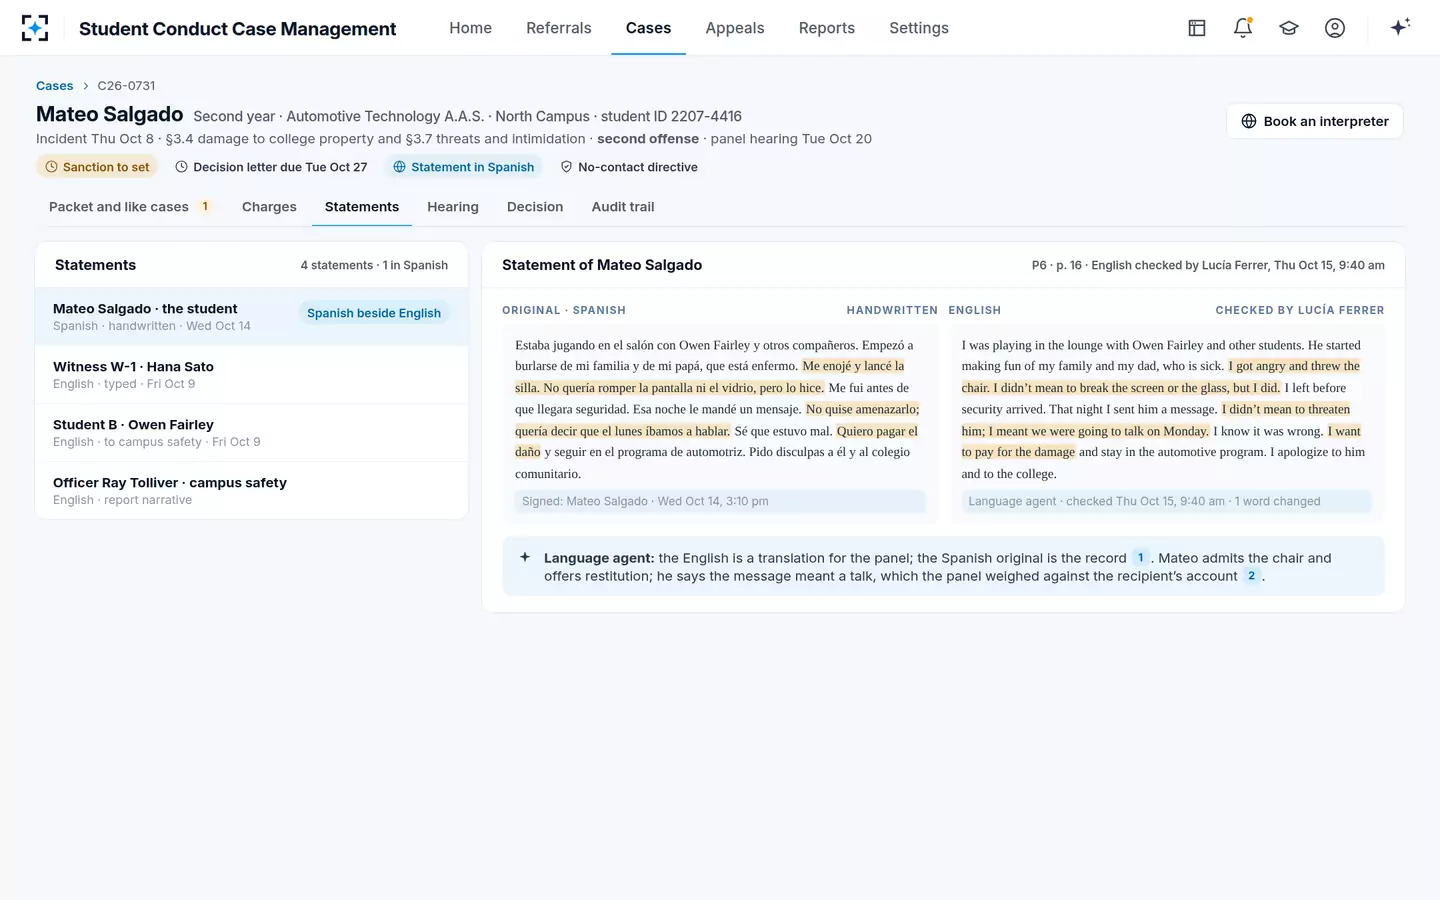Follow the Cases breadcrumb link
This screenshot has height=900, width=1440.
click(54, 86)
